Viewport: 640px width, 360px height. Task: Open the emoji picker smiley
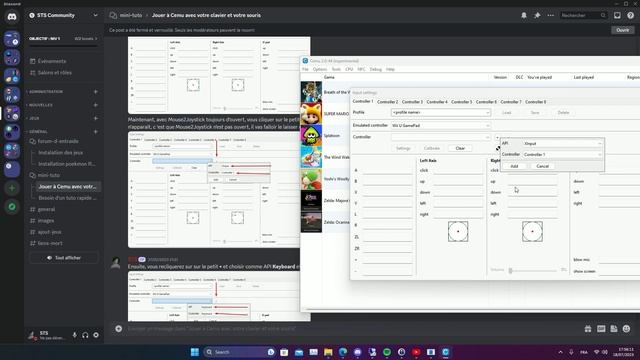click(627, 329)
